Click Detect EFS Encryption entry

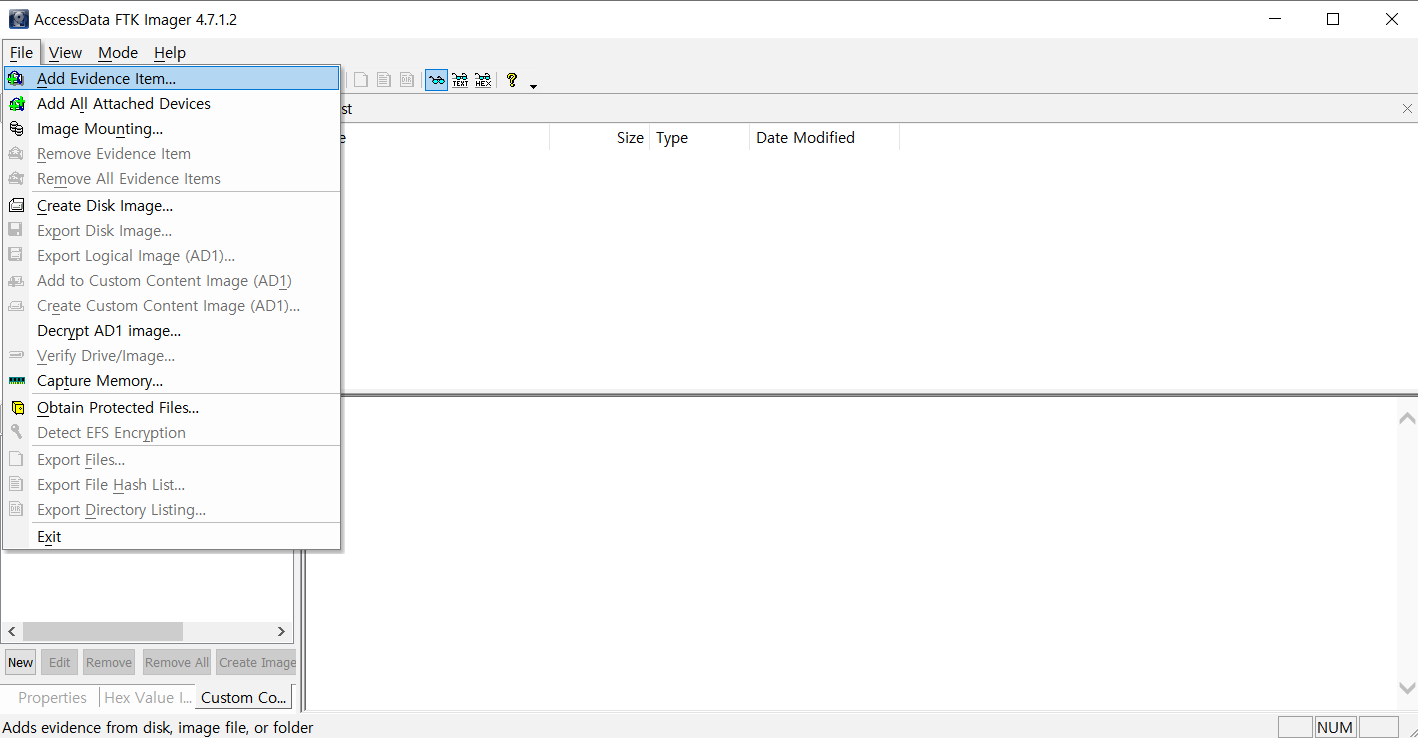[171, 432]
